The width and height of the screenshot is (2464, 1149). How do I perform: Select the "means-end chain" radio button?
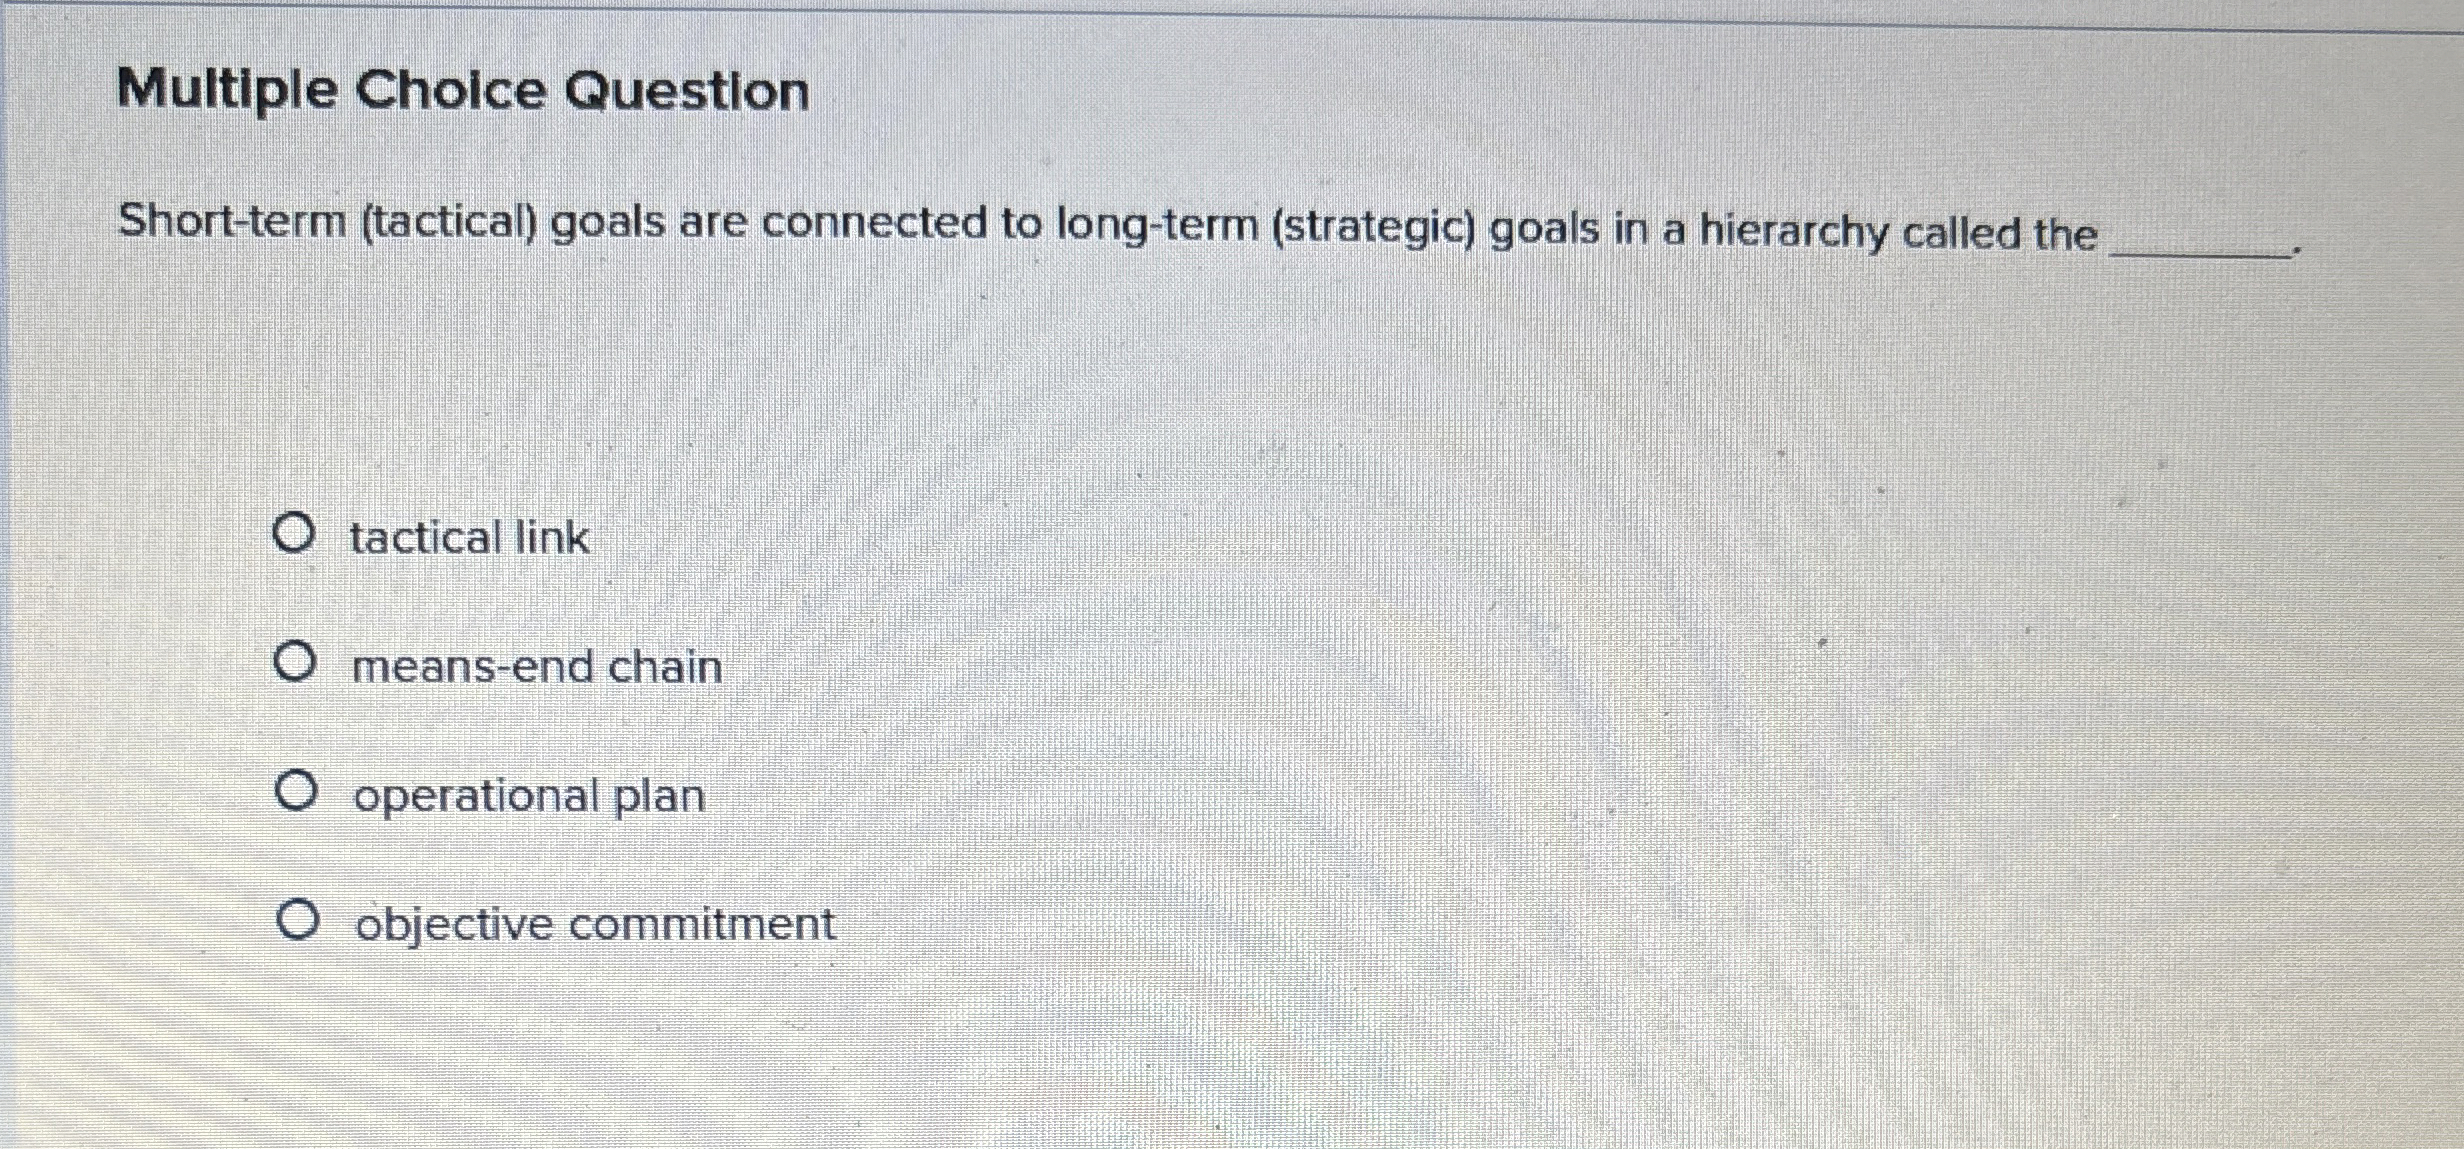(297, 664)
